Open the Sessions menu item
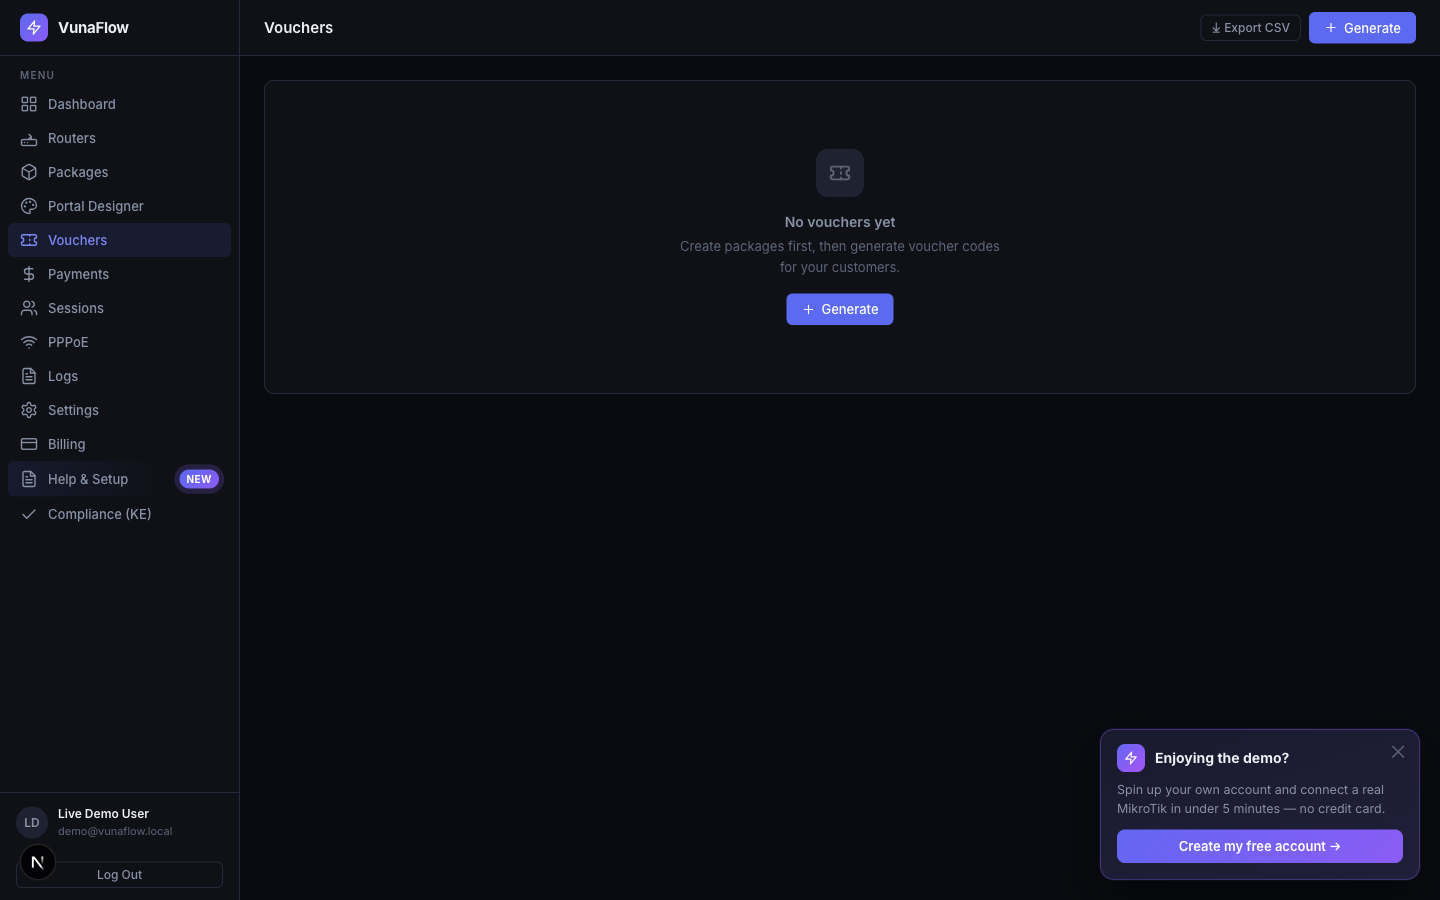 point(119,308)
